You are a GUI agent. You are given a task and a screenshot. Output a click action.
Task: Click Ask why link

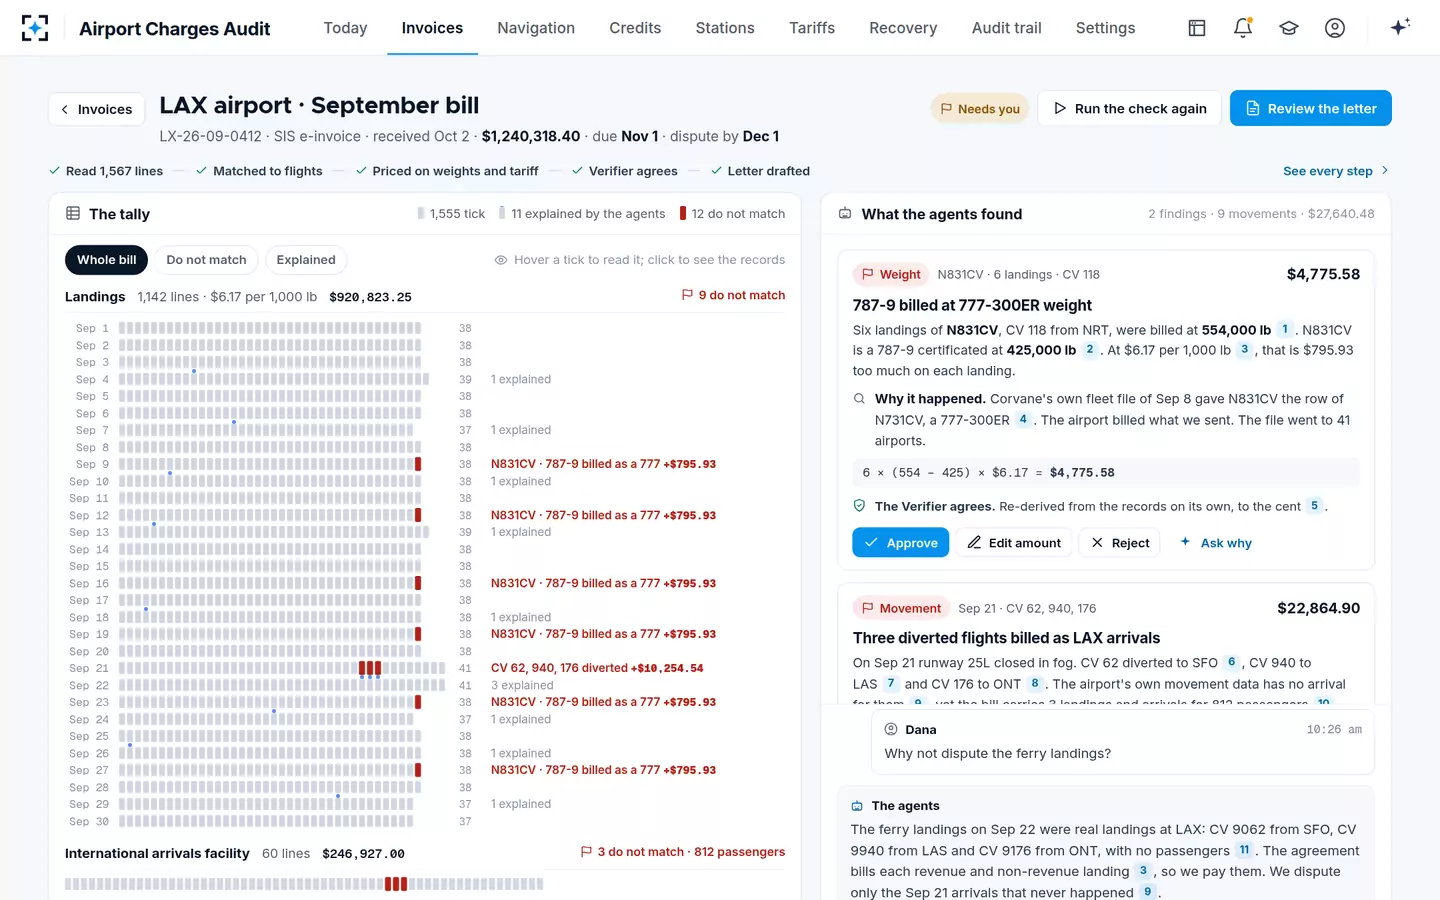[1216, 542]
